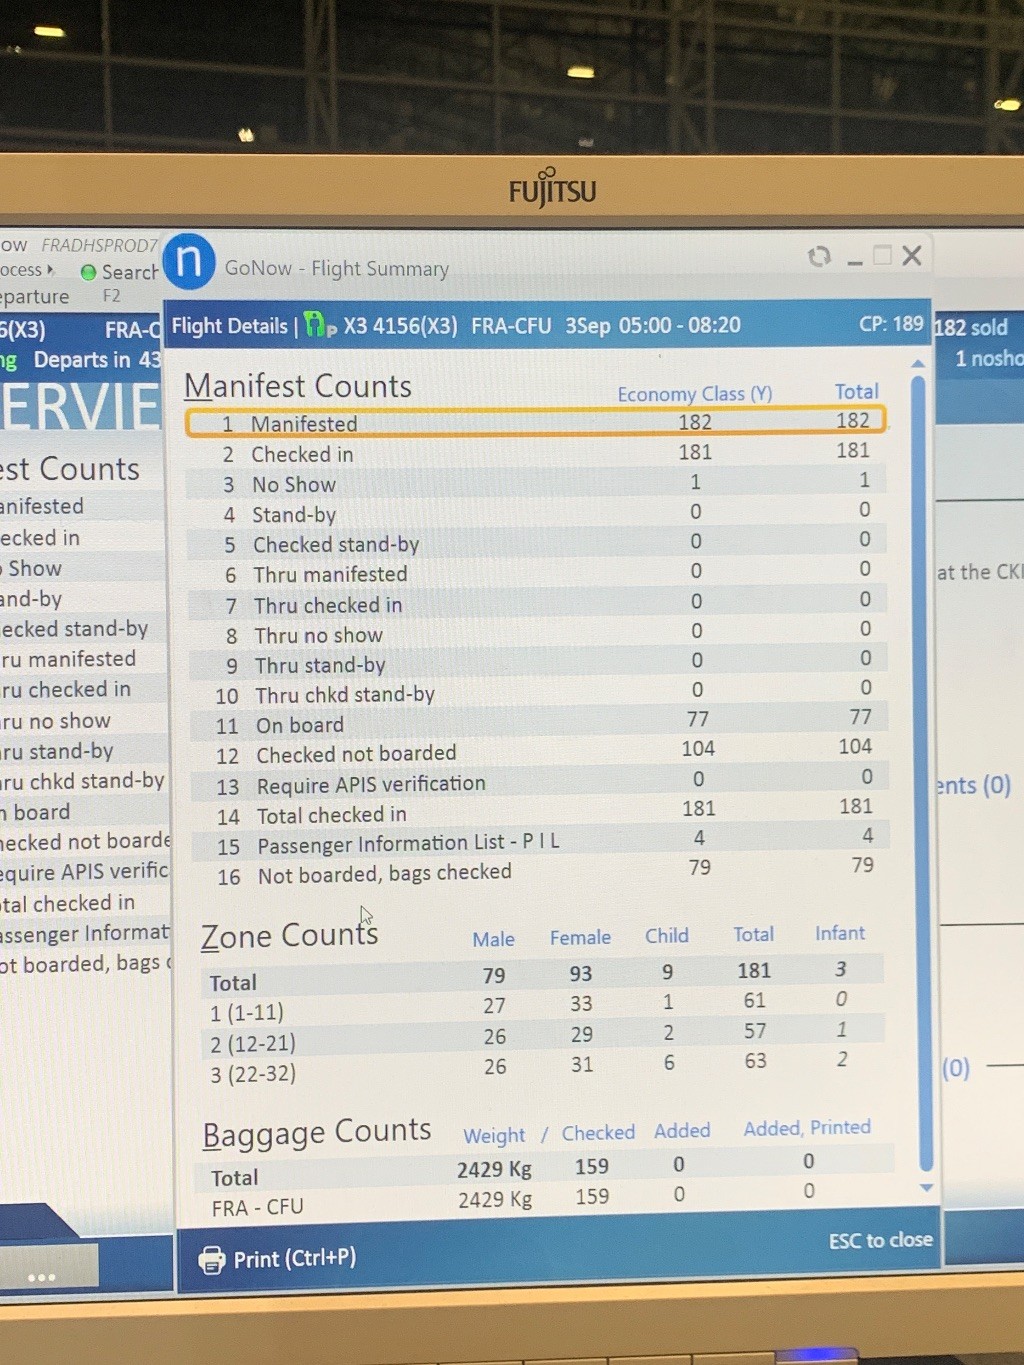Screen dimensions: 1024x1365
Task: Click the green Search icon in background window
Action: pyautogui.click(x=89, y=272)
